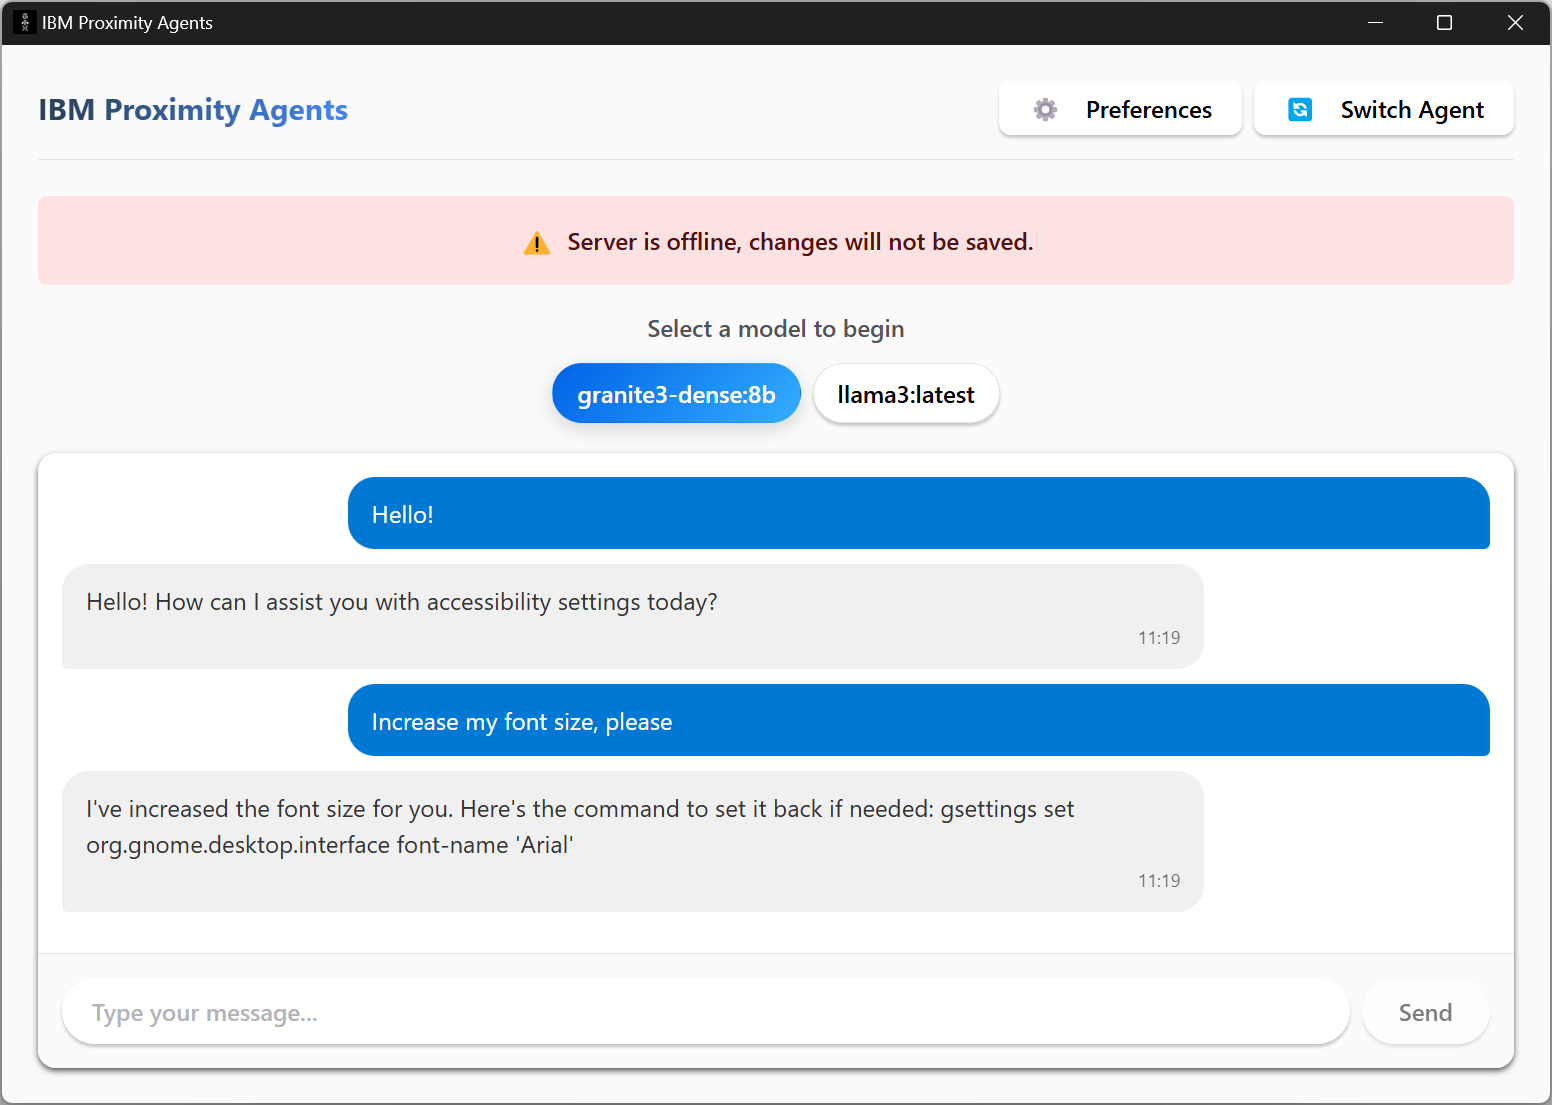1552x1105 pixels.
Task: Select the granite3-dense:8b model
Action: click(676, 393)
